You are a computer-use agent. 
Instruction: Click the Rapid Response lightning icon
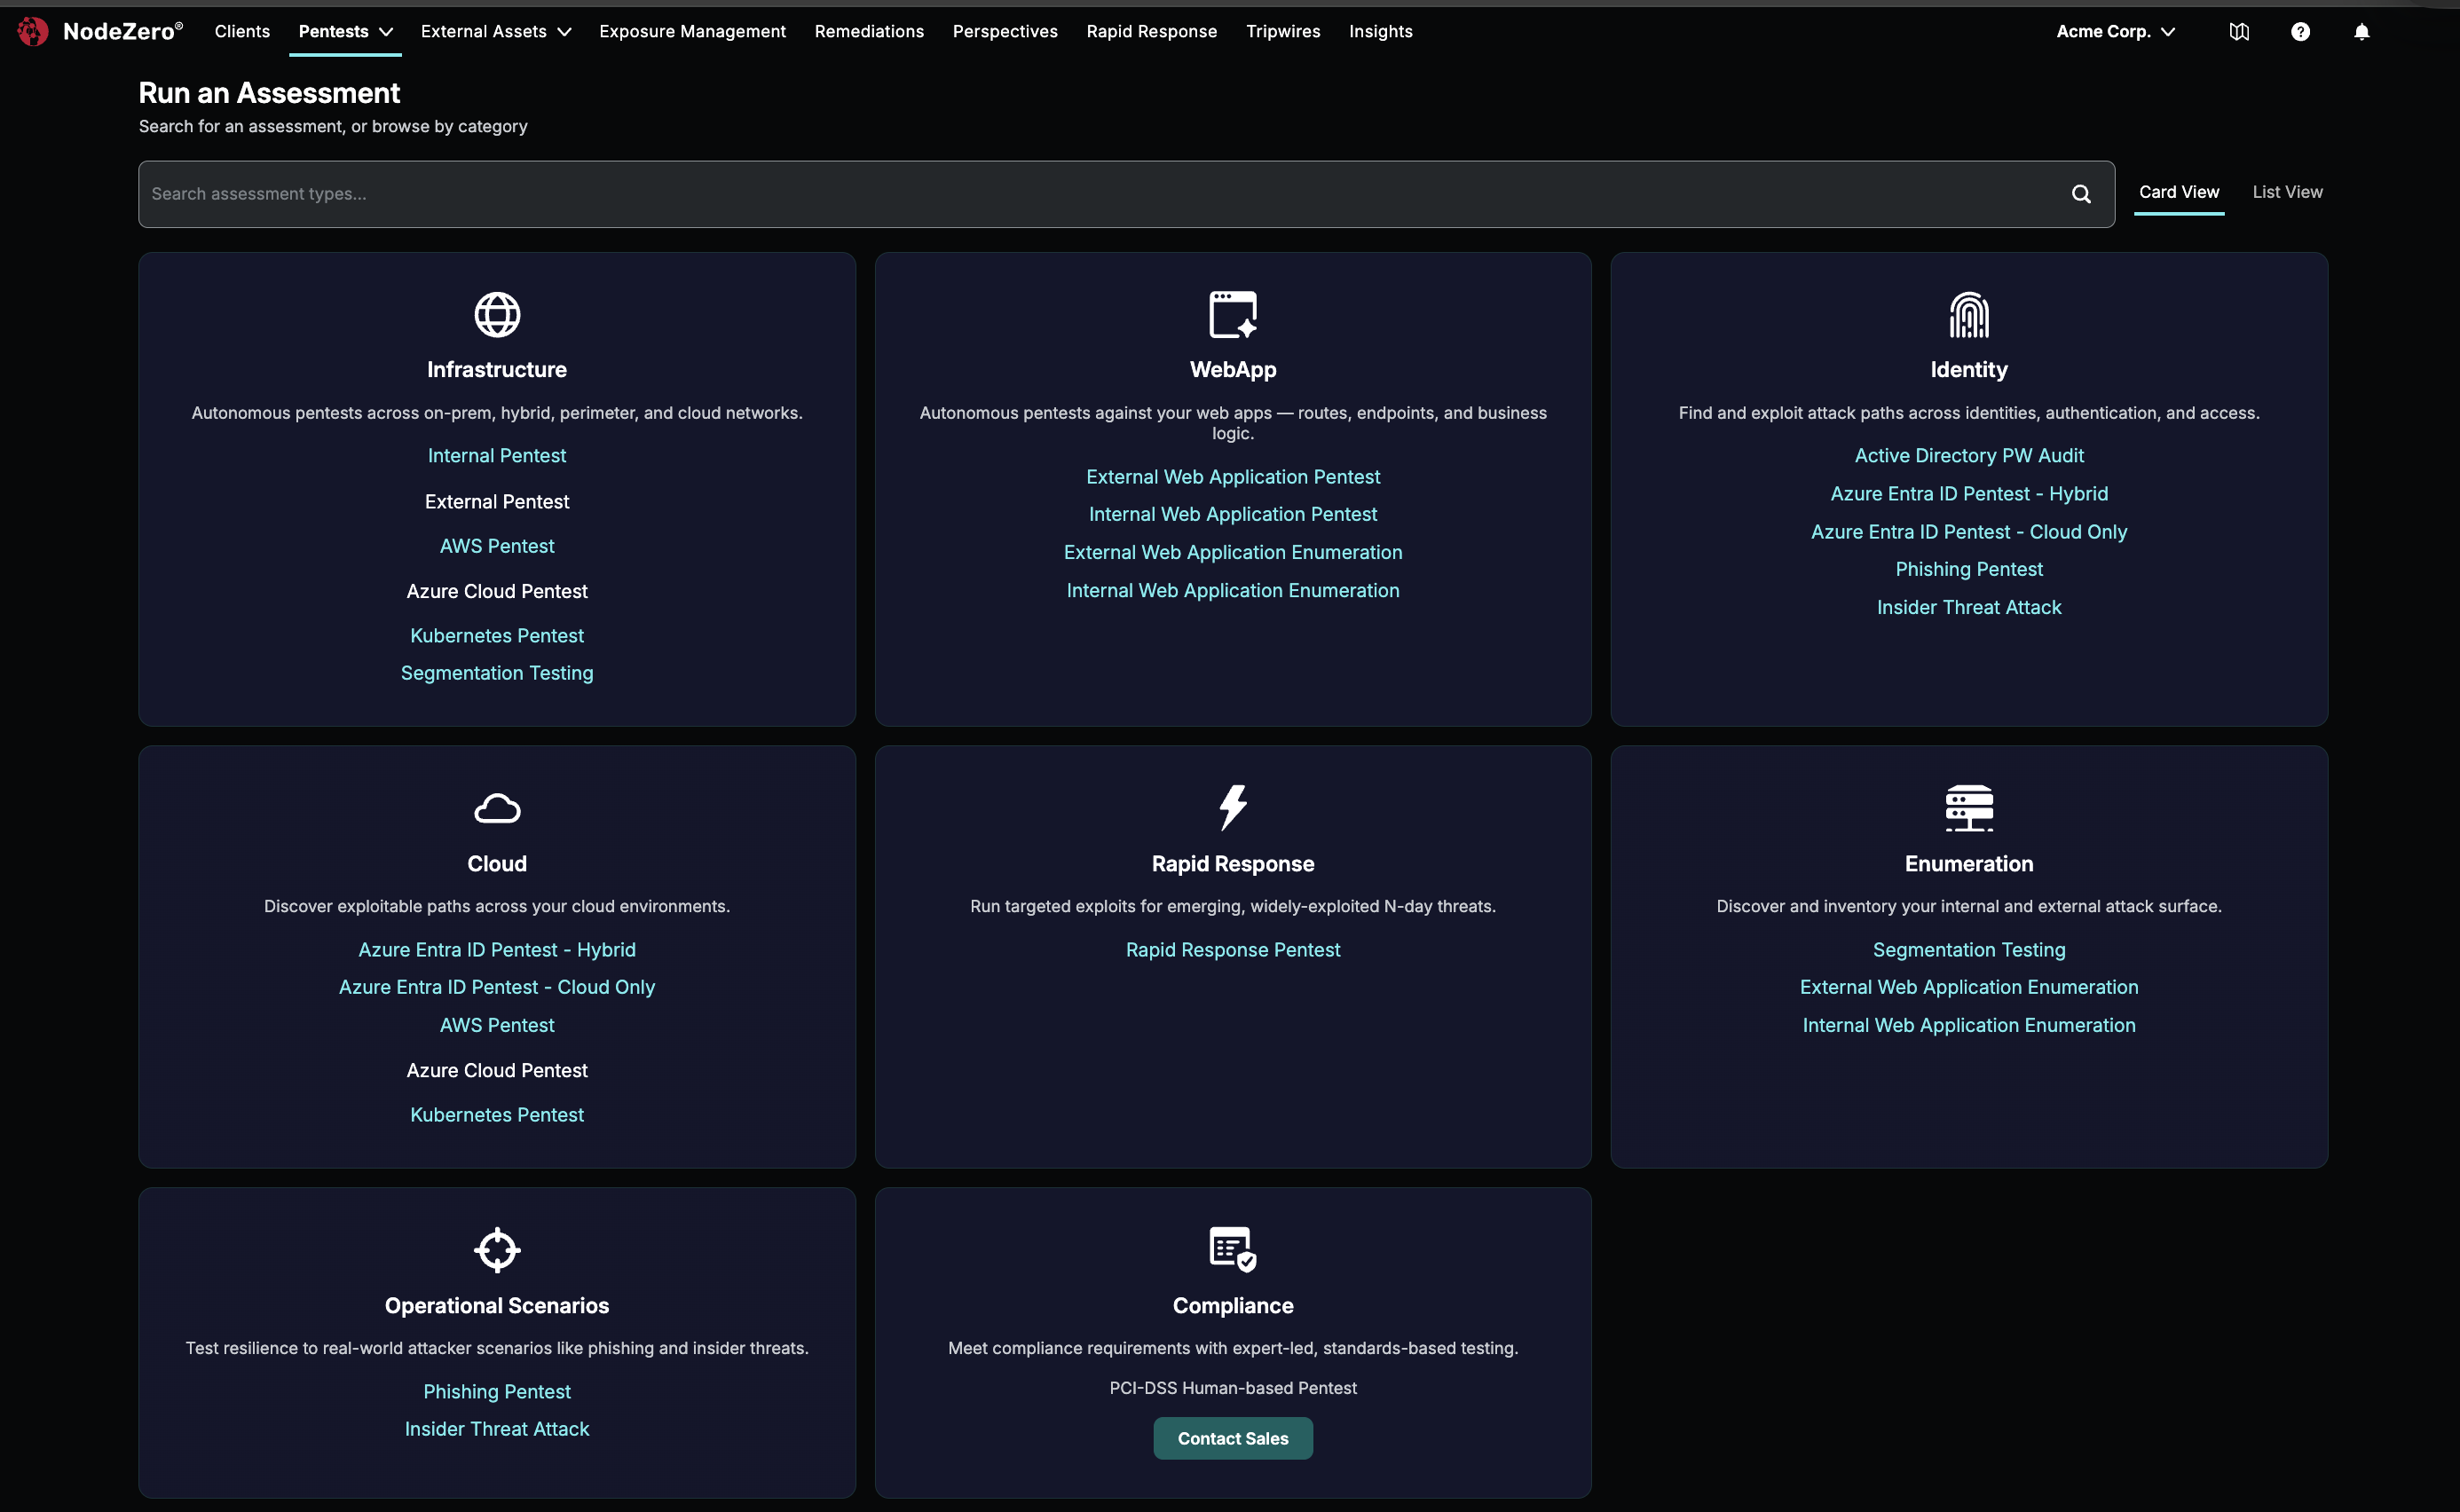[x=1233, y=808]
